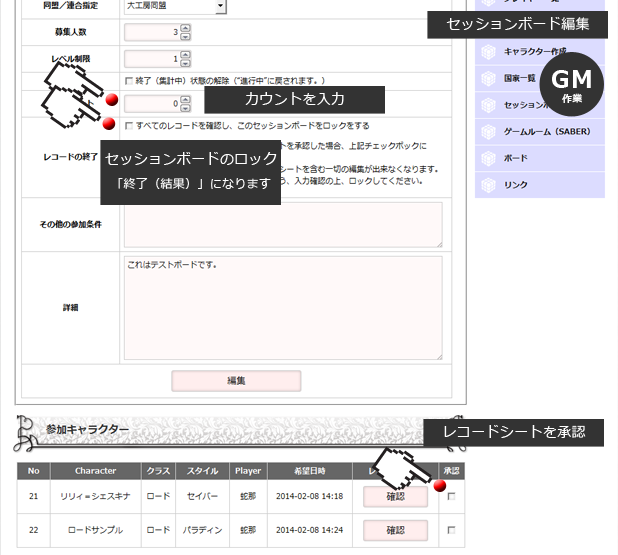This screenshot has height=555, width=618.
Task: Click the セイバー style cell
Action: (x=202, y=496)
